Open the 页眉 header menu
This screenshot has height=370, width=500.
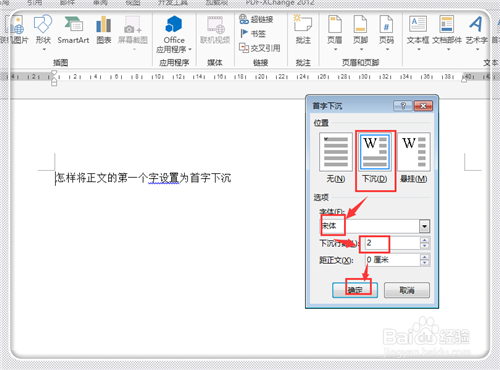[x=335, y=33]
